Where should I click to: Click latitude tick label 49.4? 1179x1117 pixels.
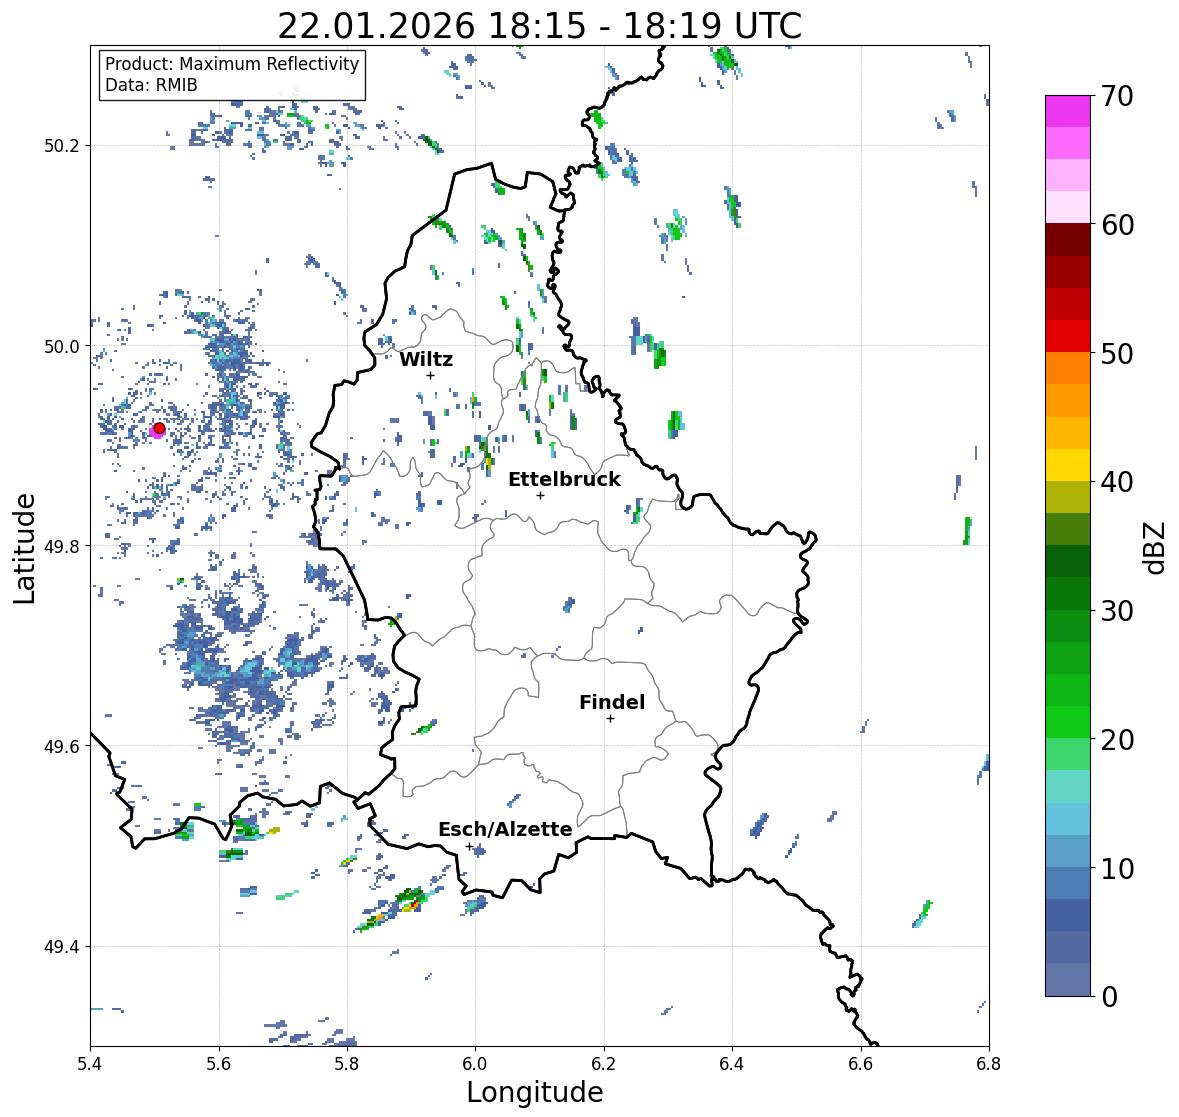[x=62, y=947]
